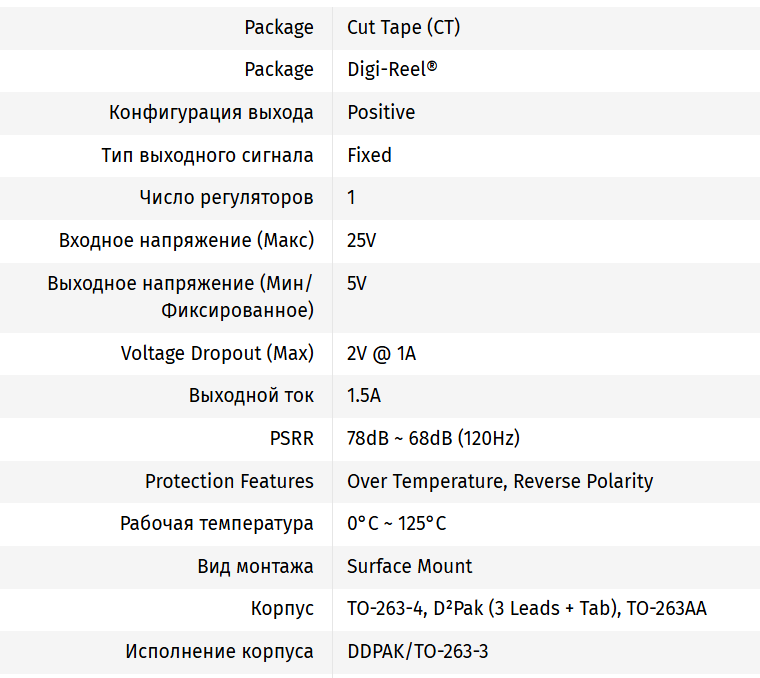Select the "Конфигурация выхода" label
Viewport: 760px width, 678px height.
(211, 112)
